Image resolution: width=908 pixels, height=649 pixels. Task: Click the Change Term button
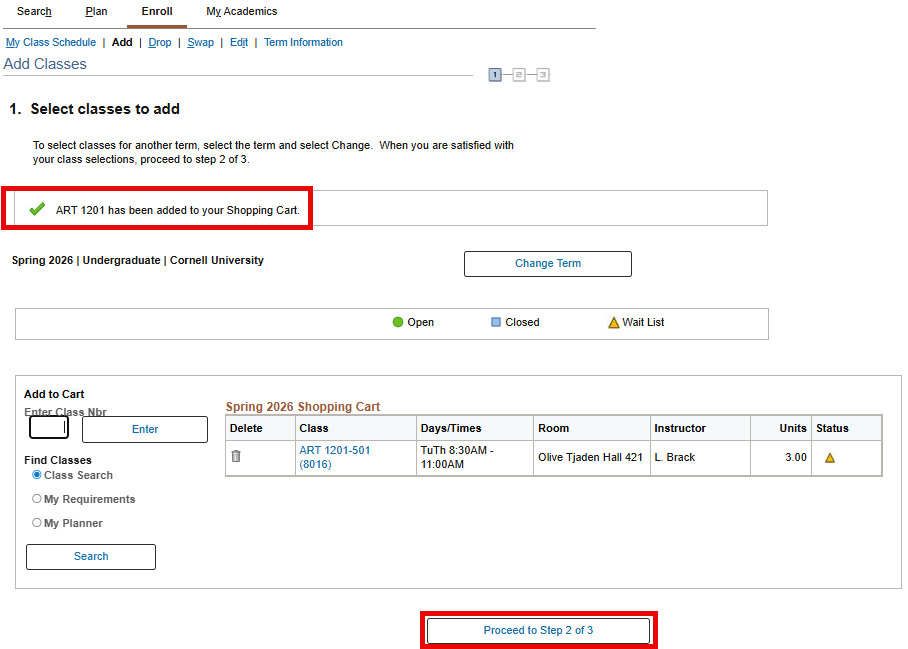pyautogui.click(x=547, y=264)
